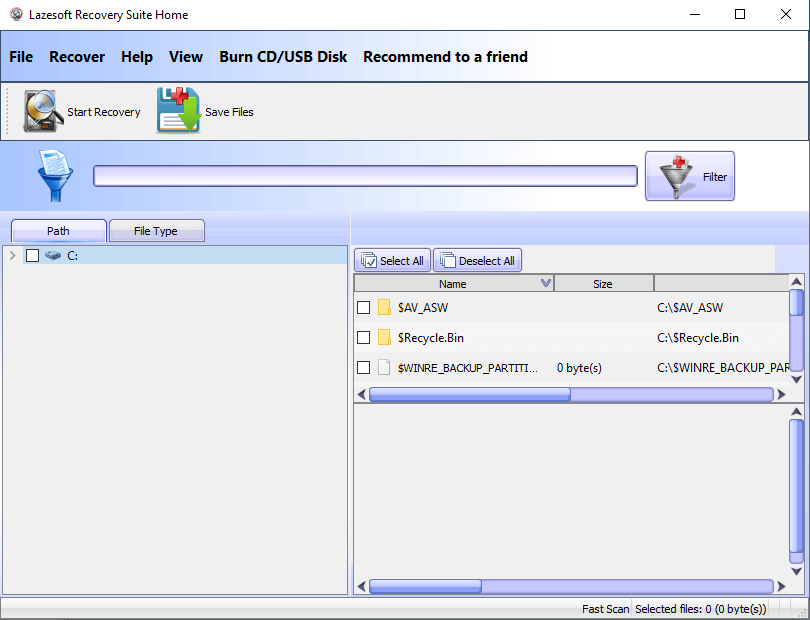
Task: Click the Name column header
Action: [453, 284]
